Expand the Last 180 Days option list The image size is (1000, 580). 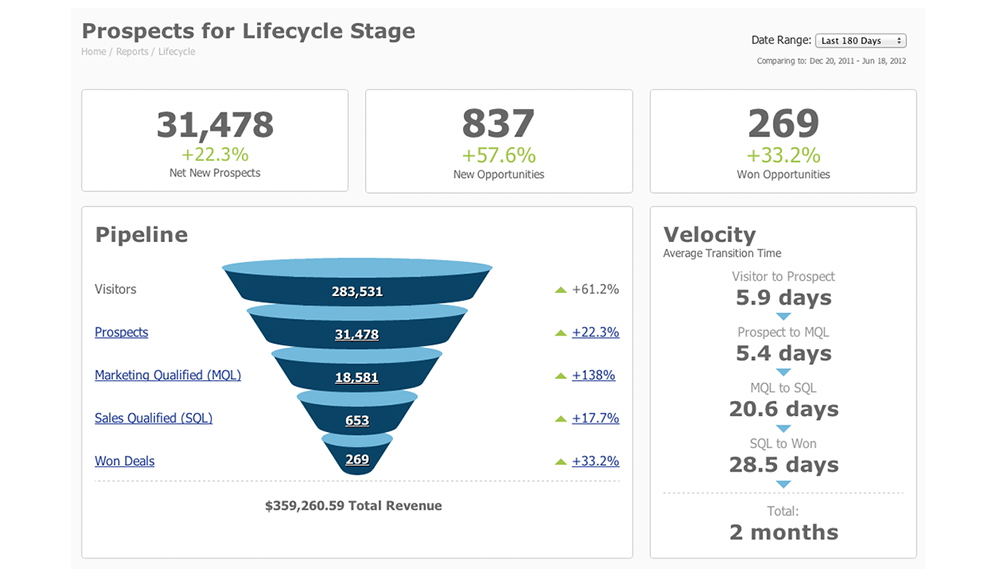860,40
